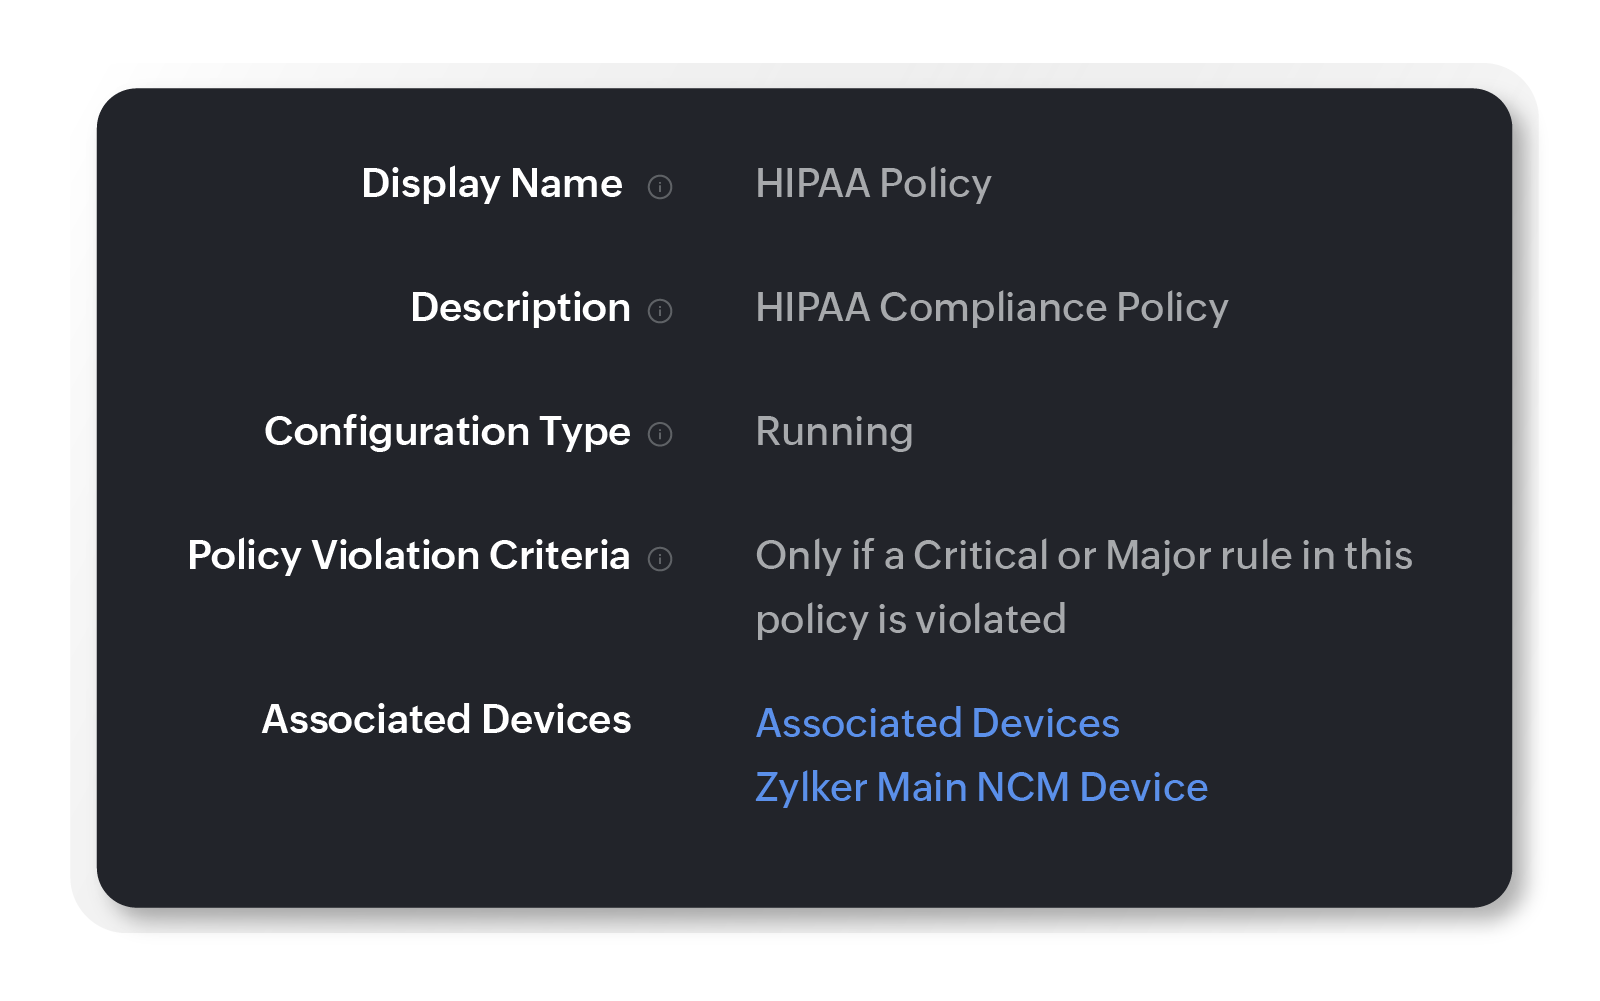
Task: Select the HIPAA Policy display name value
Action: click(x=873, y=183)
